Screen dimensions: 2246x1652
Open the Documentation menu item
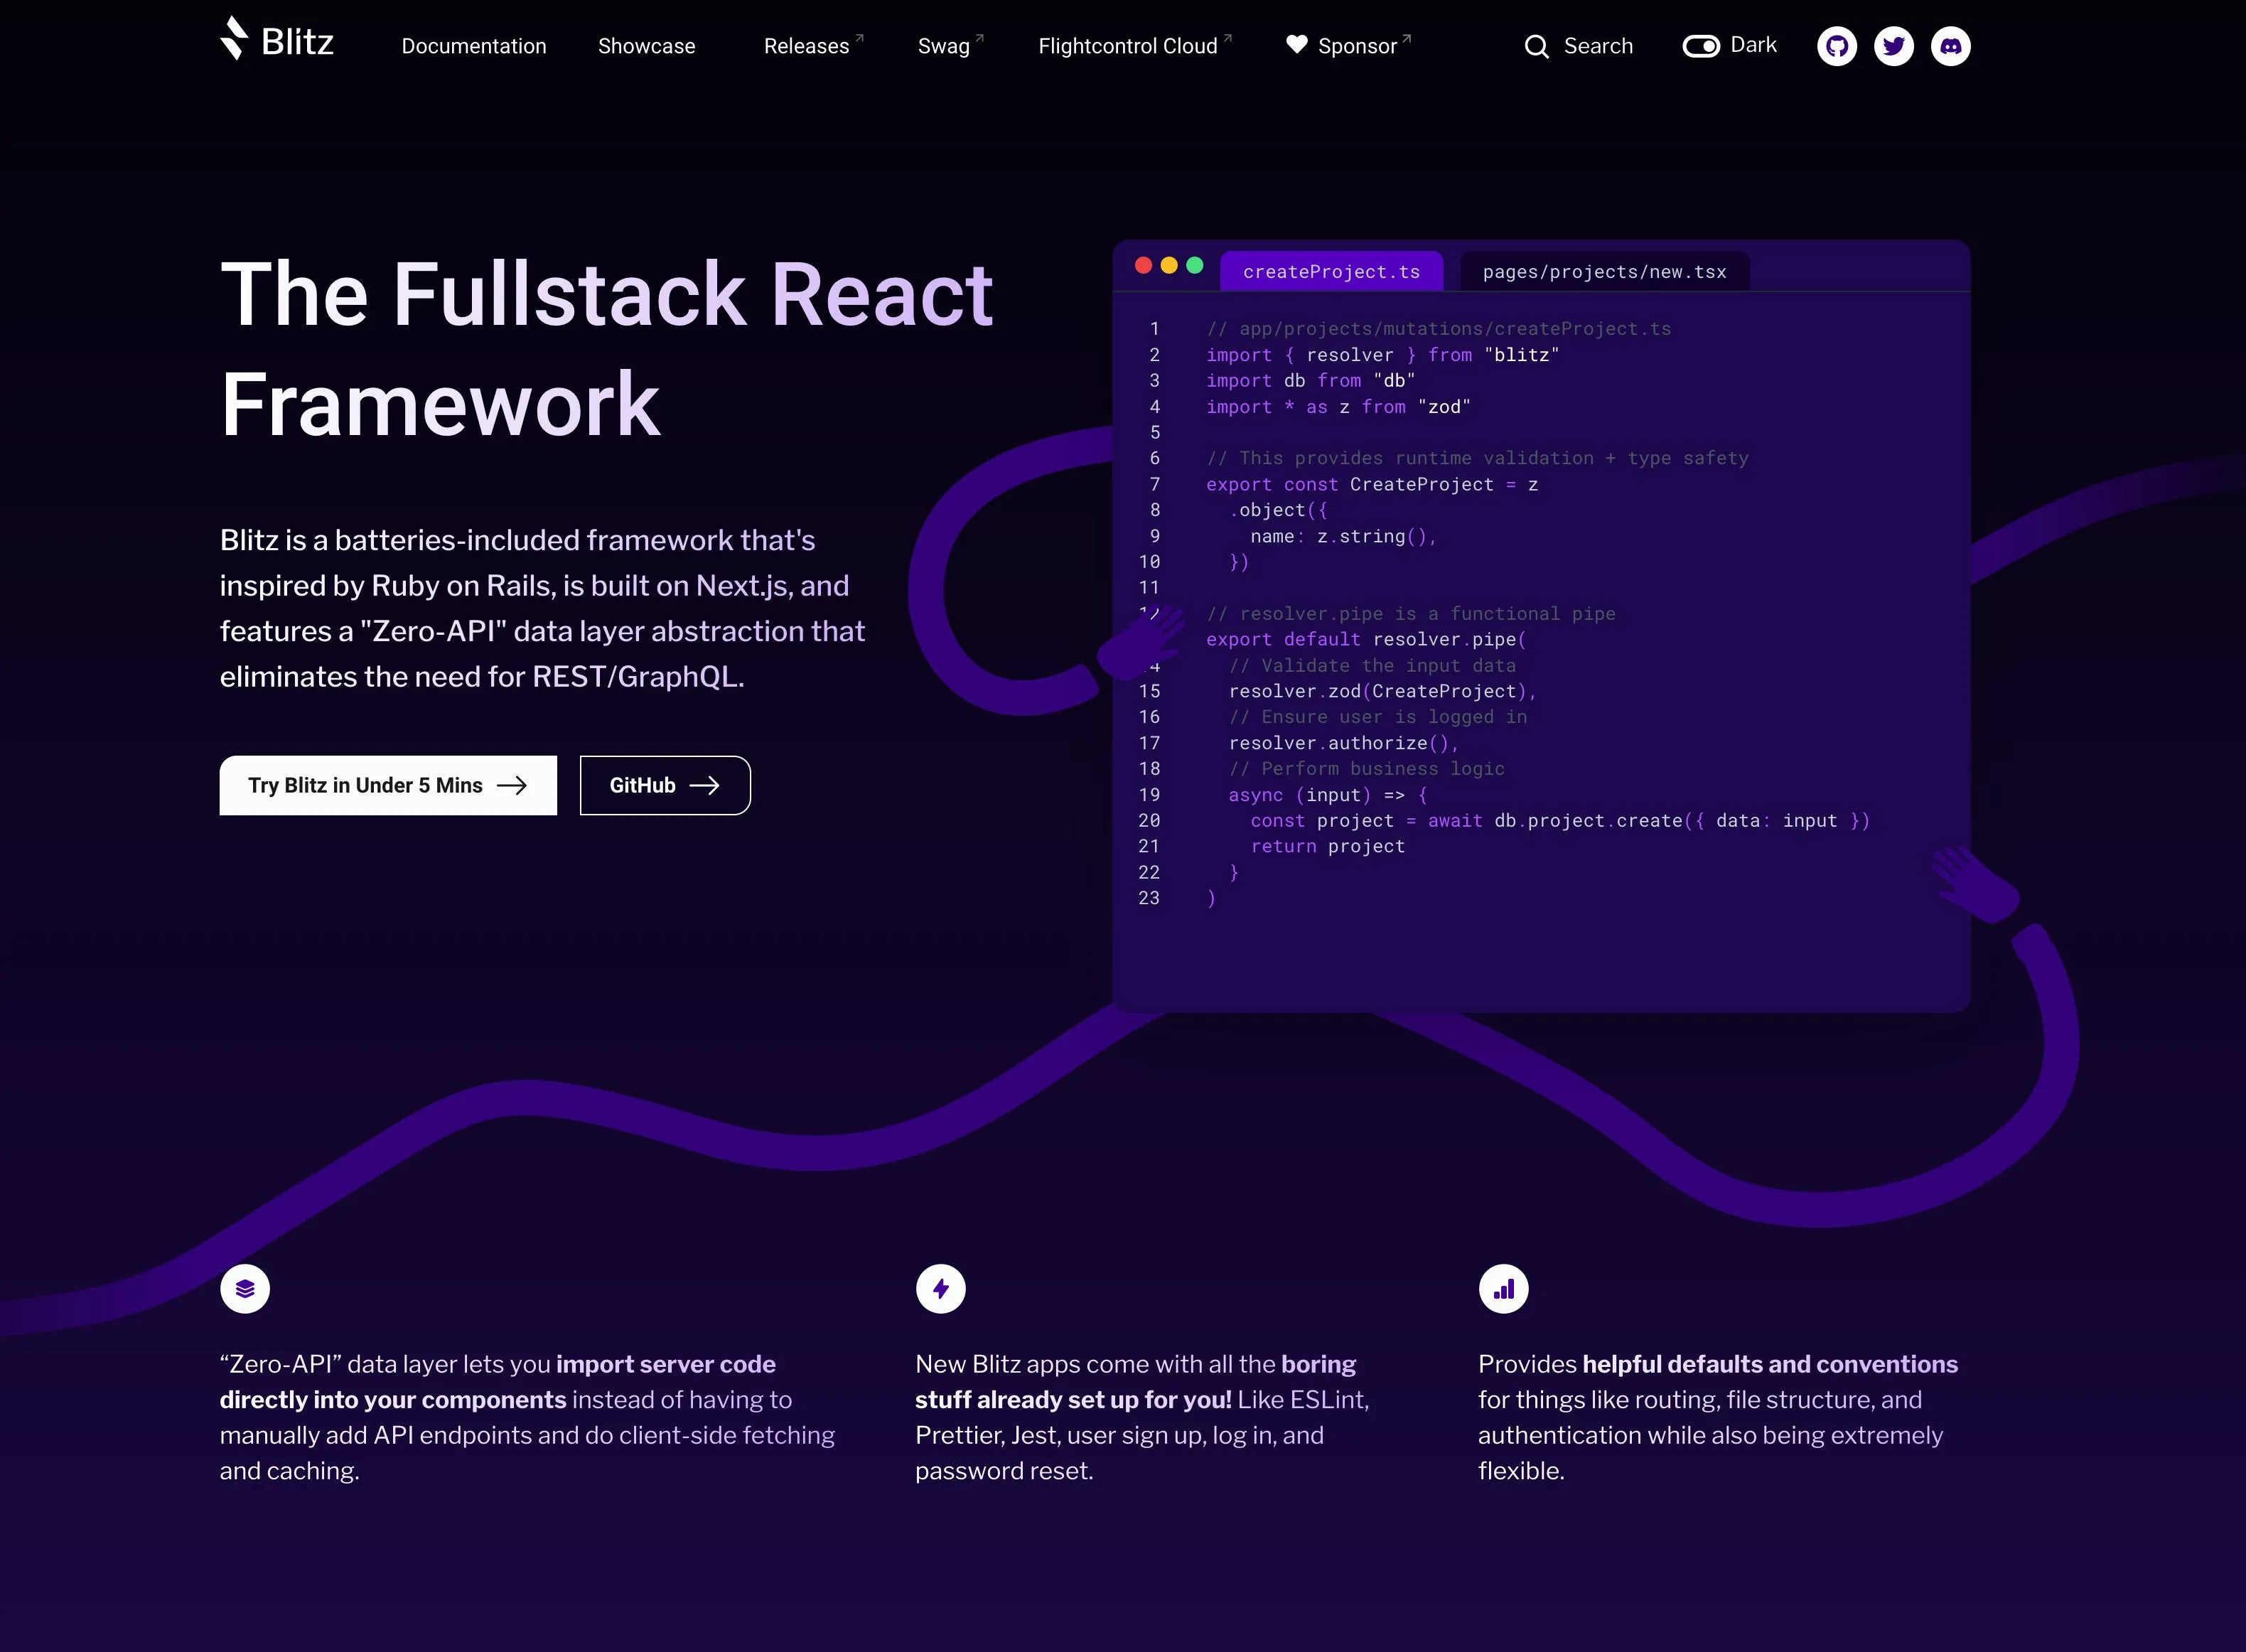pyautogui.click(x=474, y=46)
